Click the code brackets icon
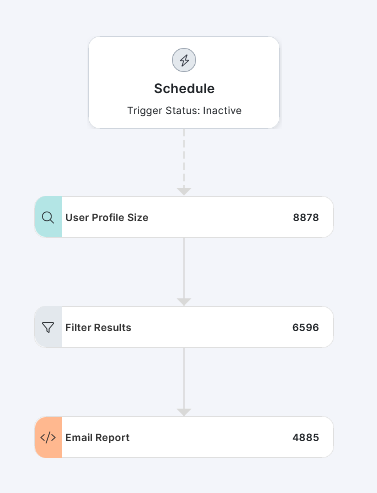This screenshot has height=493, width=377. coord(48,437)
